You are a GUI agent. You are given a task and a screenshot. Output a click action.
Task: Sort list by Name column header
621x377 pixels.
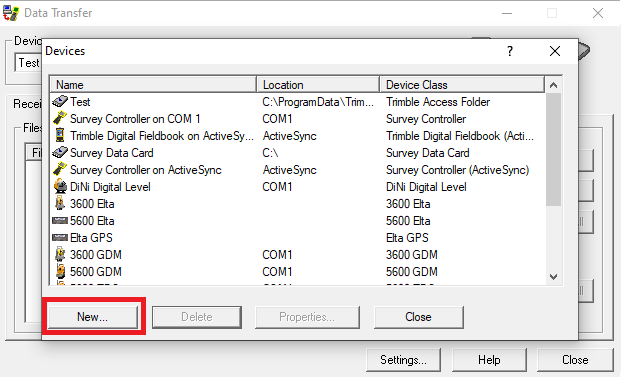click(153, 85)
